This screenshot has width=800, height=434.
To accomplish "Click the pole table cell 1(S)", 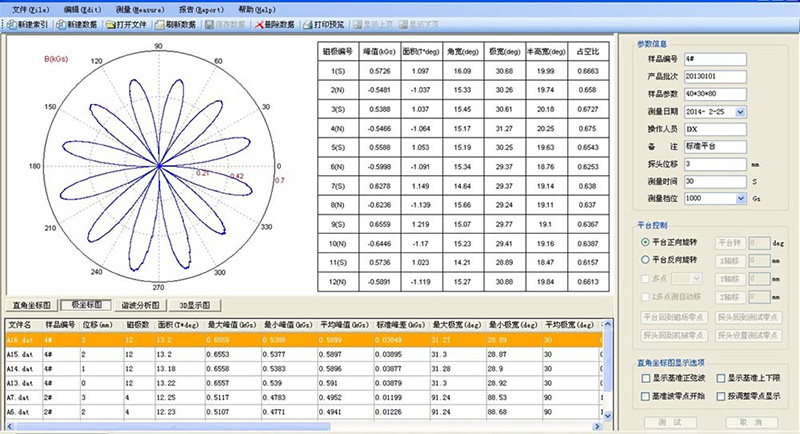I will [x=338, y=71].
